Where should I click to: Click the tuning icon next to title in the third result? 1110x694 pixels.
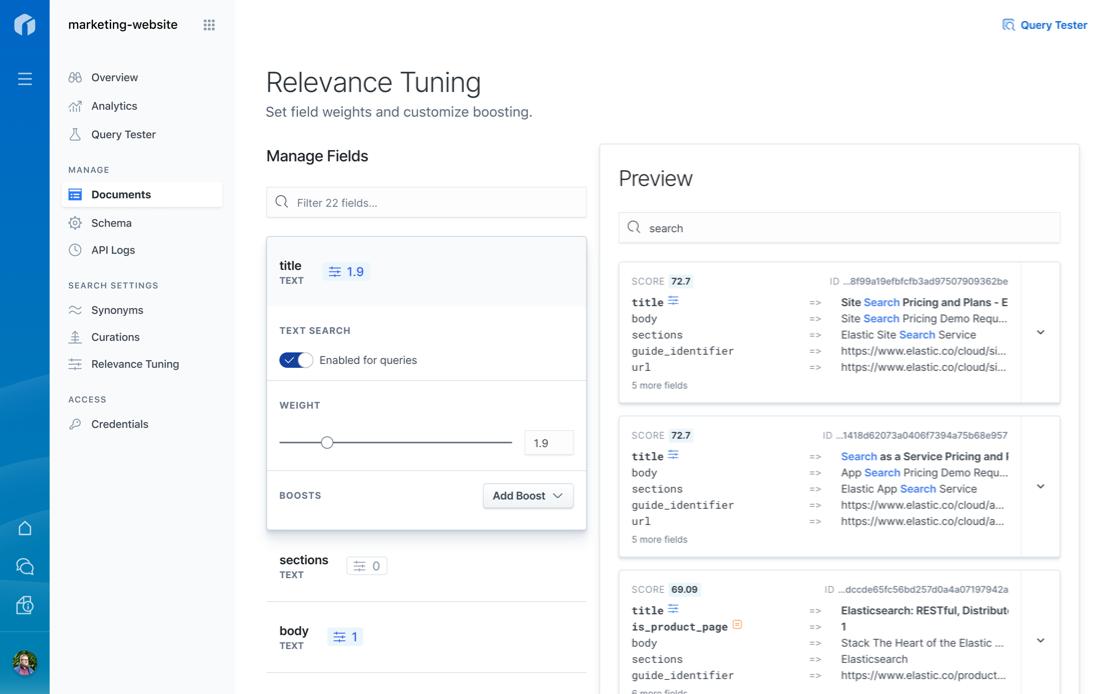(x=673, y=609)
